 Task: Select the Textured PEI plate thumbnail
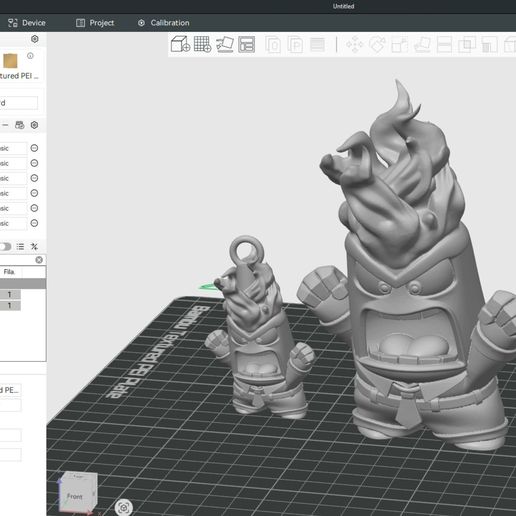point(10,61)
